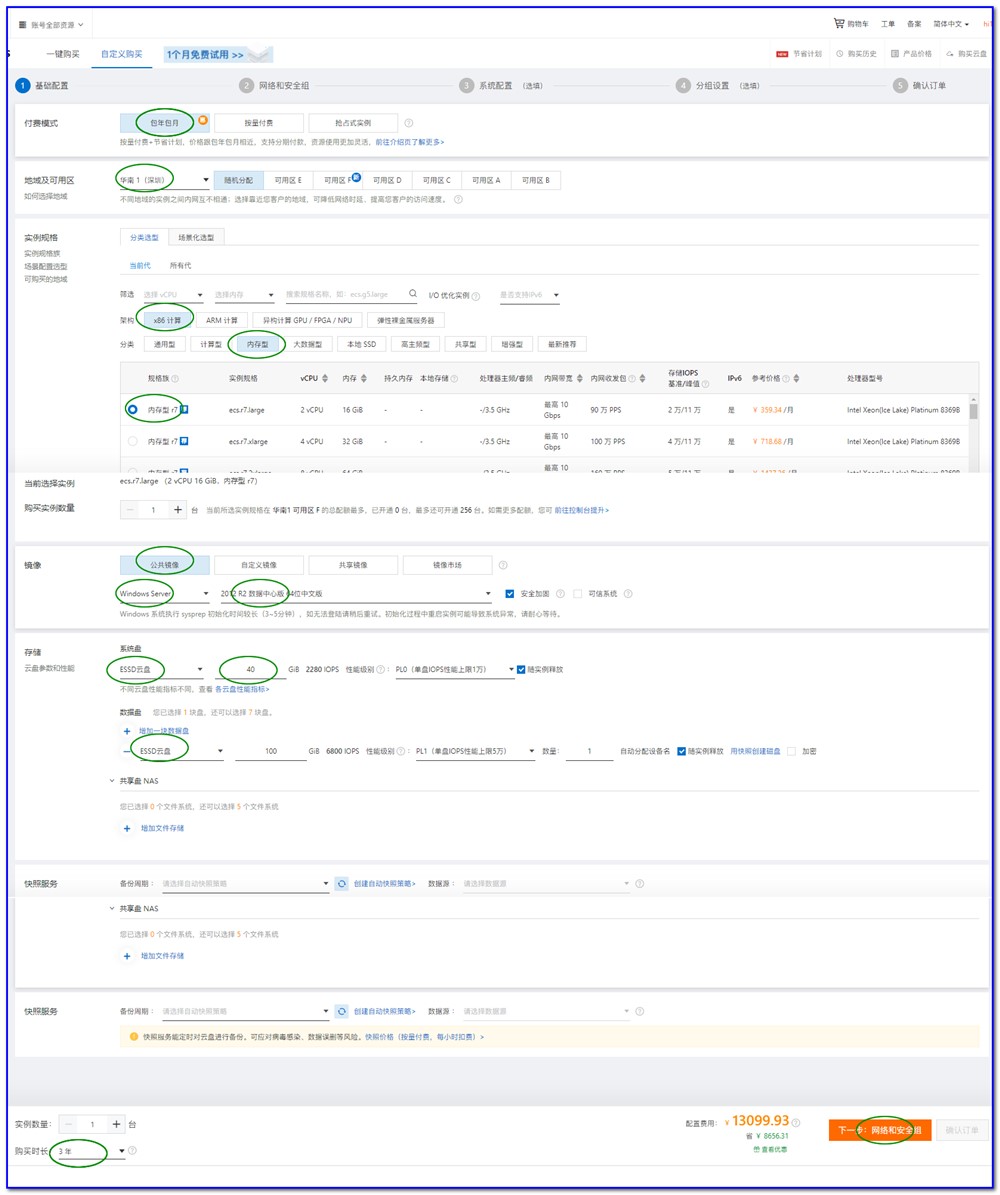Uncheck the 安全加固 checkbox
This screenshot has height=1195, width=1000.
pyautogui.click(x=510, y=593)
